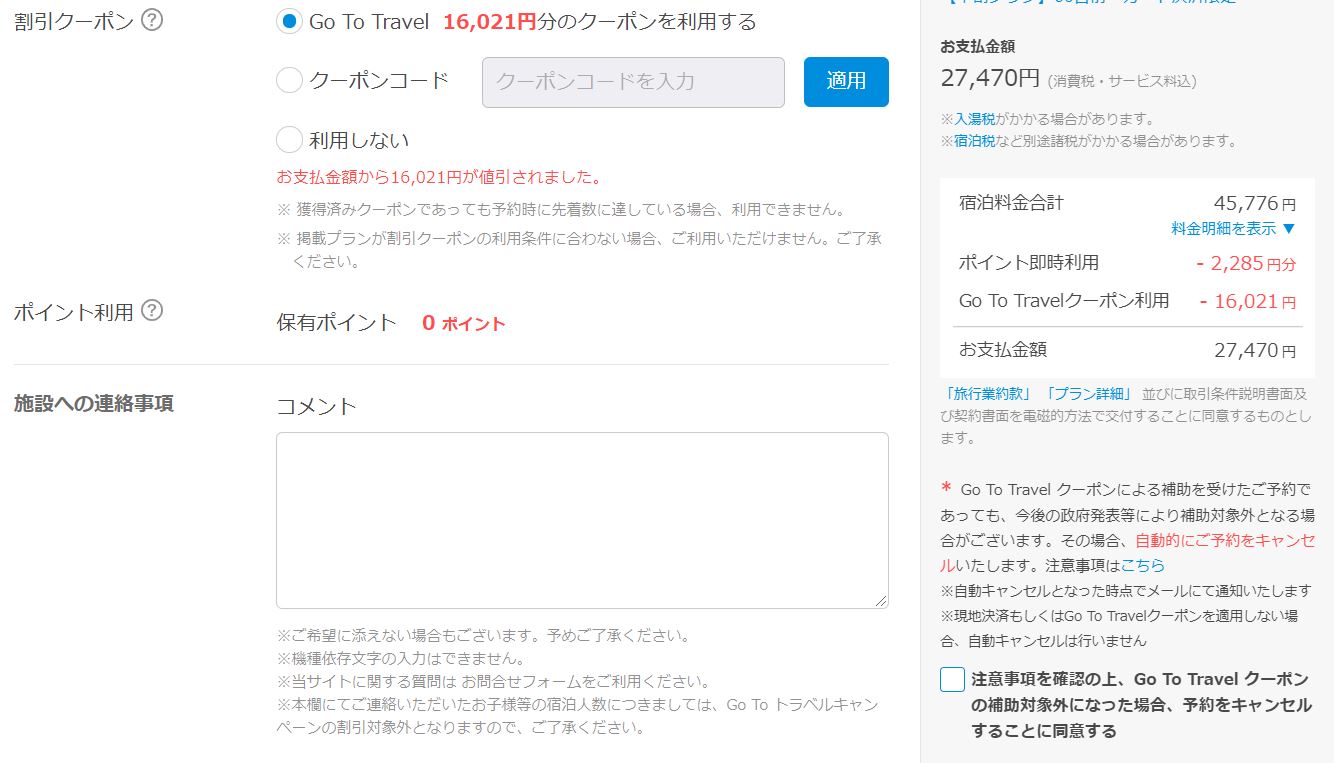Click お支払金額から16,021円が値引されました message
This screenshot has width=1334, height=763.
441,177
